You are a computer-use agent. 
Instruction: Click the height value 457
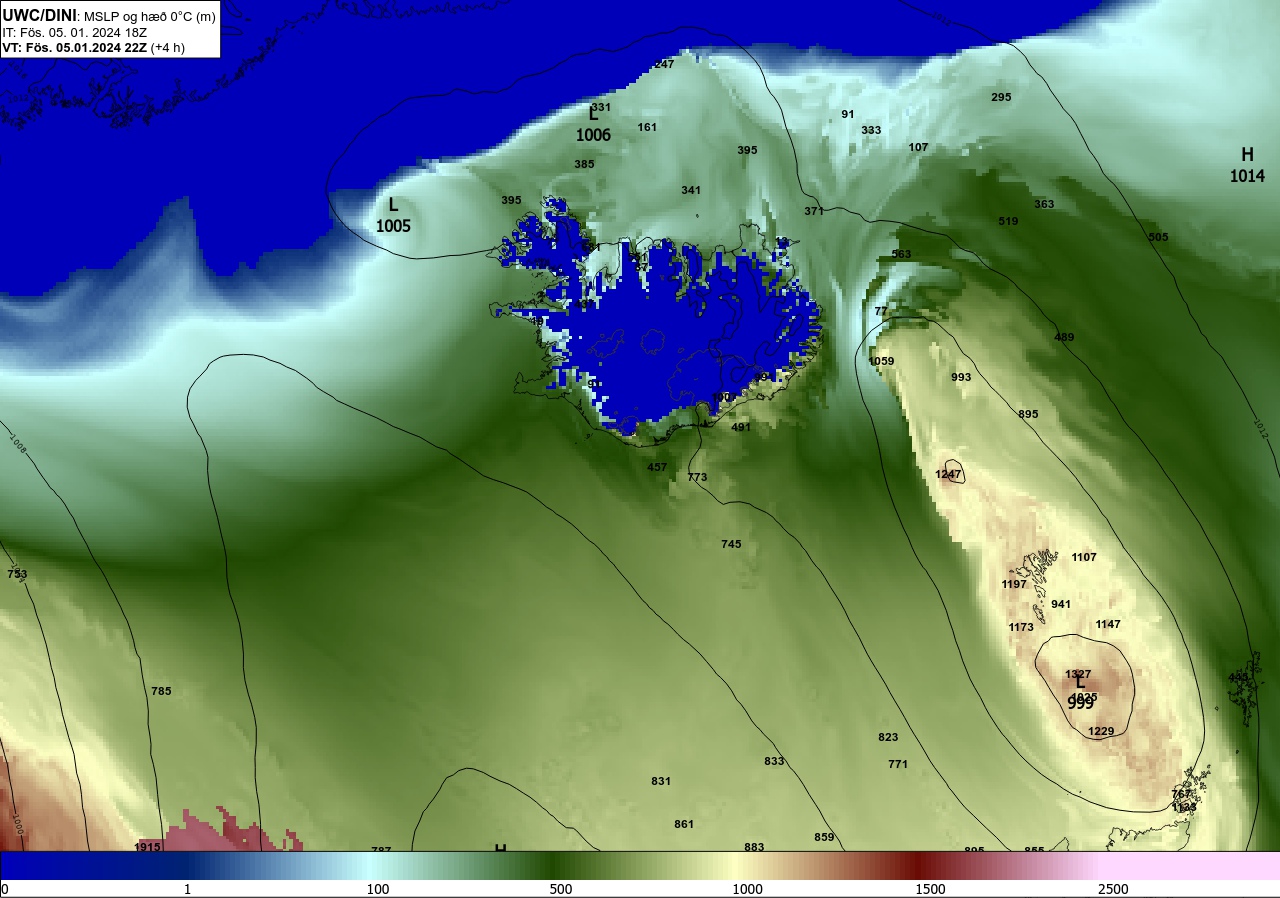coord(657,467)
